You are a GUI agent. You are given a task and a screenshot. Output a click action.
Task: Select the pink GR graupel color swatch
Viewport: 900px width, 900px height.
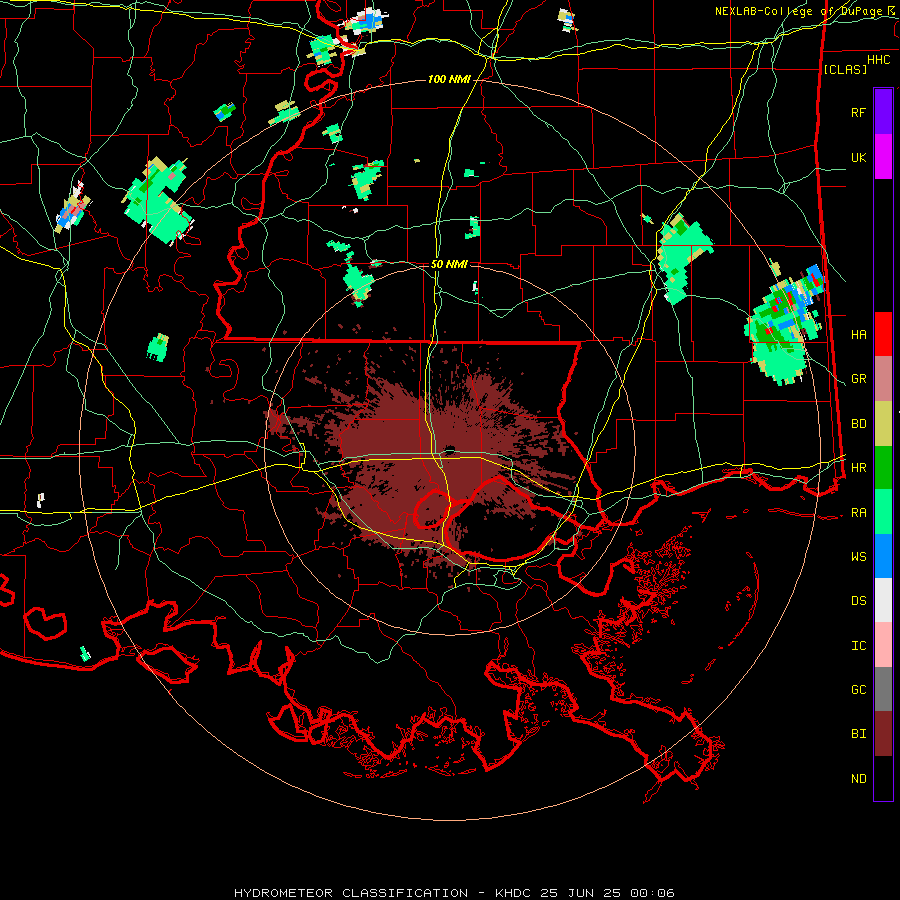click(x=883, y=379)
